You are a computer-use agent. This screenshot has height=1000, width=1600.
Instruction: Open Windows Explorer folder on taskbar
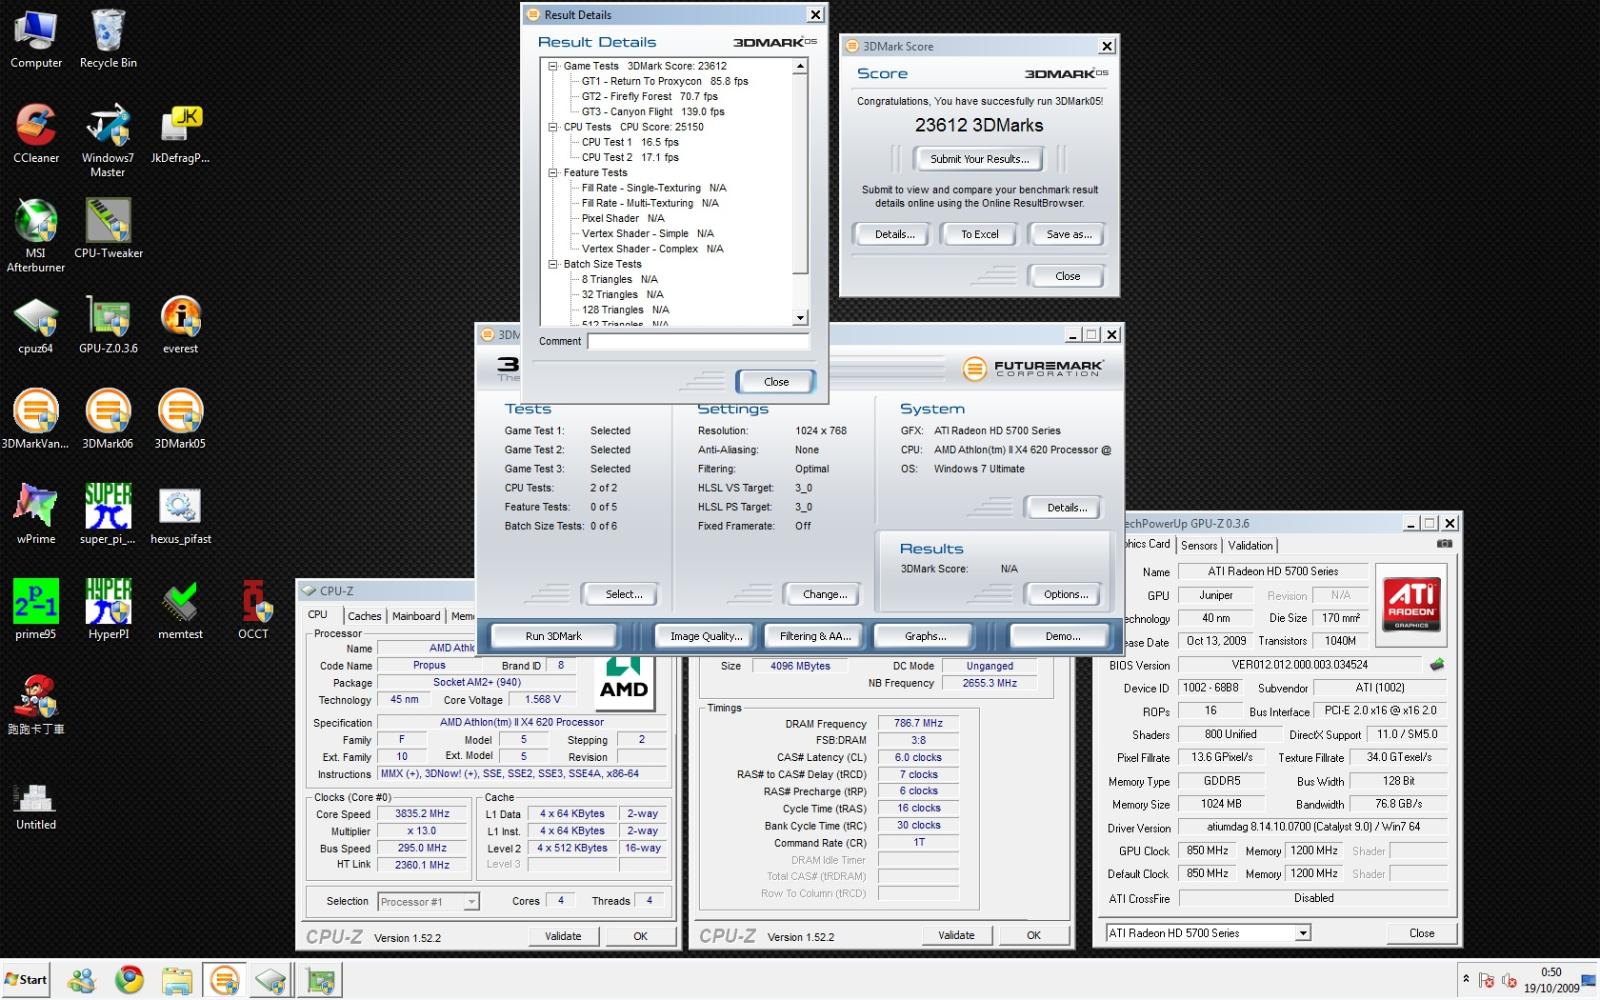[x=177, y=980]
